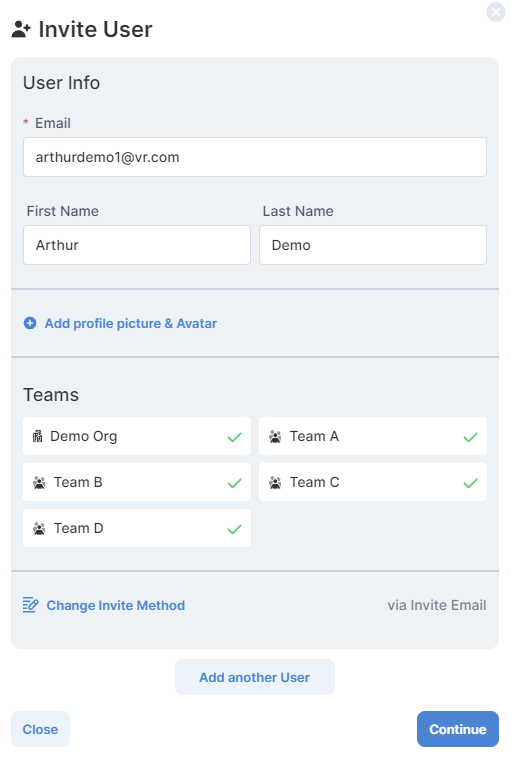
Task: Open Add profile picture & Avatar link
Action: [x=130, y=323]
